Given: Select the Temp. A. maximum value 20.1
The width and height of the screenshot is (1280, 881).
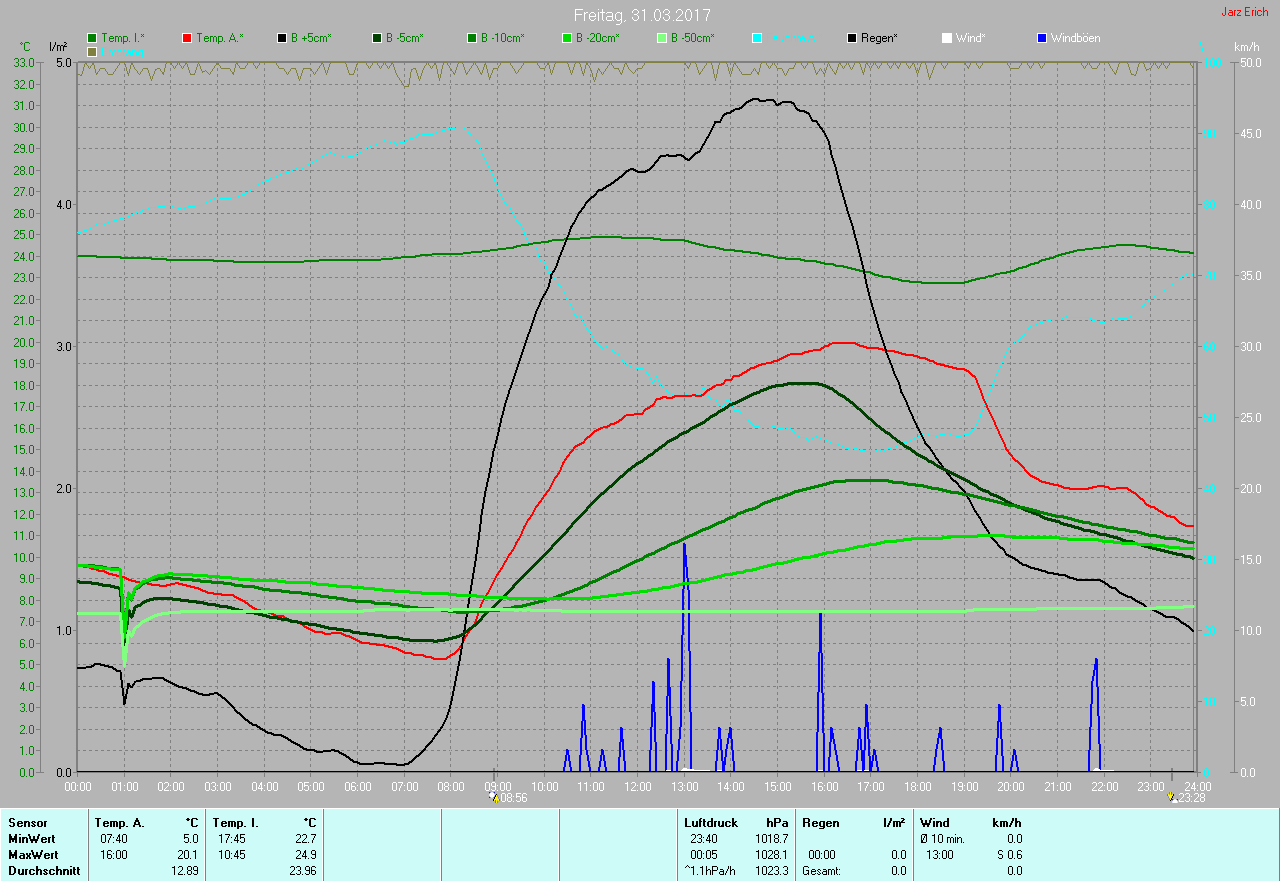Looking at the screenshot, I should pos(187,855).
